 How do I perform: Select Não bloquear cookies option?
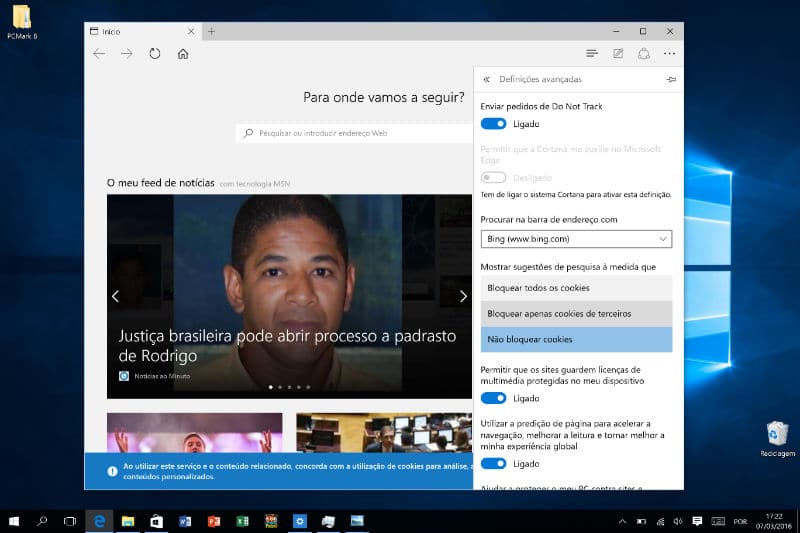coord(576,339)
